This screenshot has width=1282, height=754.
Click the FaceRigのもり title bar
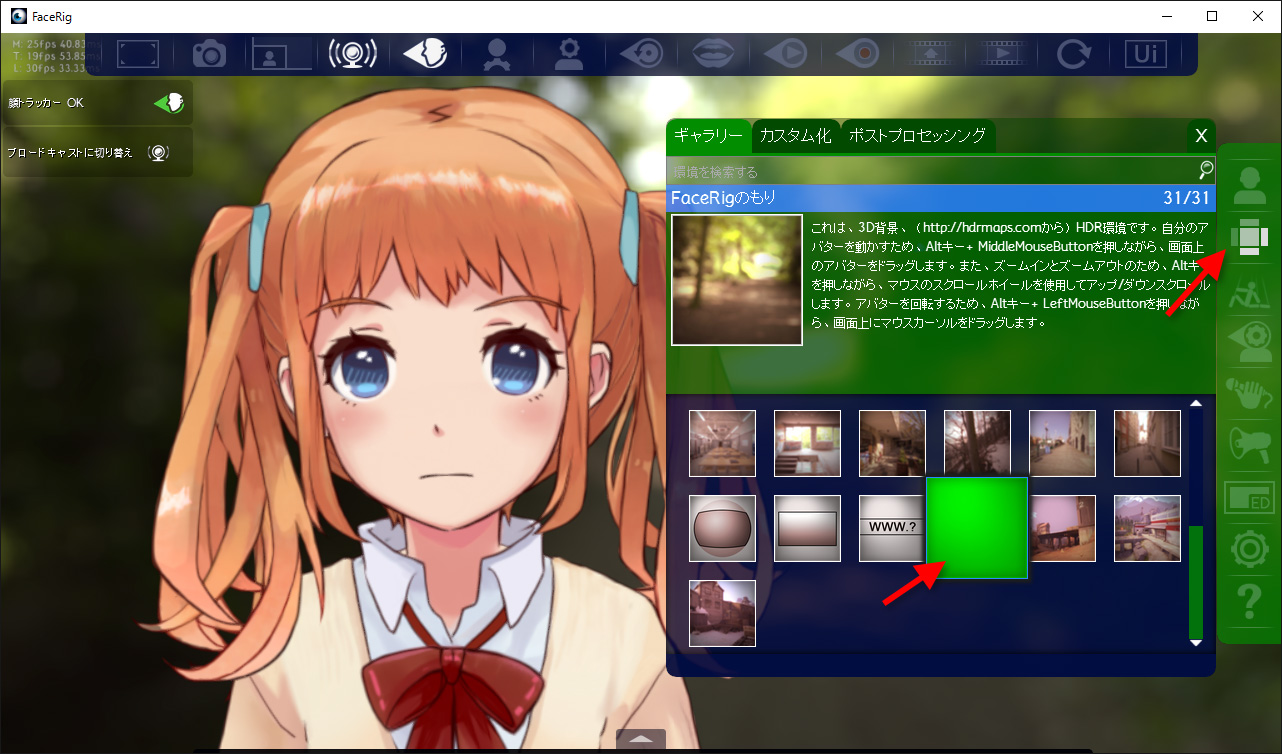[941, 198]
